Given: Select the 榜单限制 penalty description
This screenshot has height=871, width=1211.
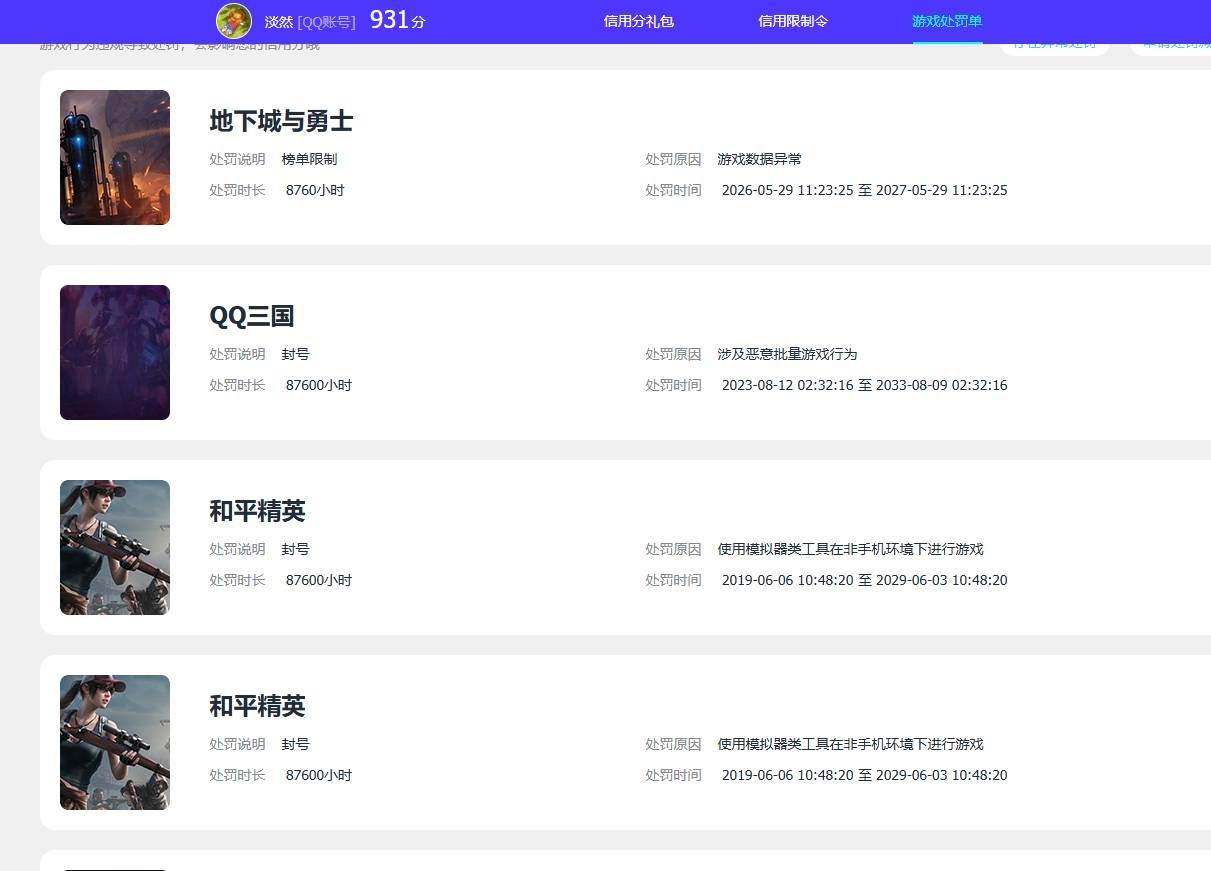Looking at the screenshot, I should pyautogui.click(x=309, y=159).
